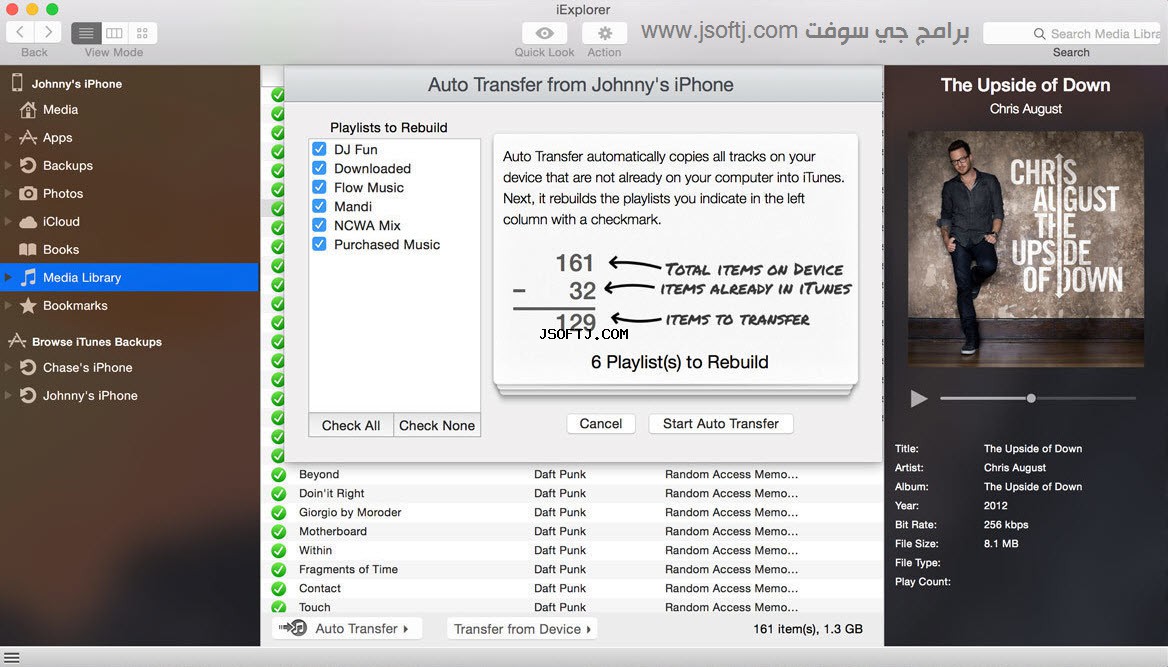
Task: Expand the iCloud tree item
Action: pyautogui.click(x=8, y=221)
